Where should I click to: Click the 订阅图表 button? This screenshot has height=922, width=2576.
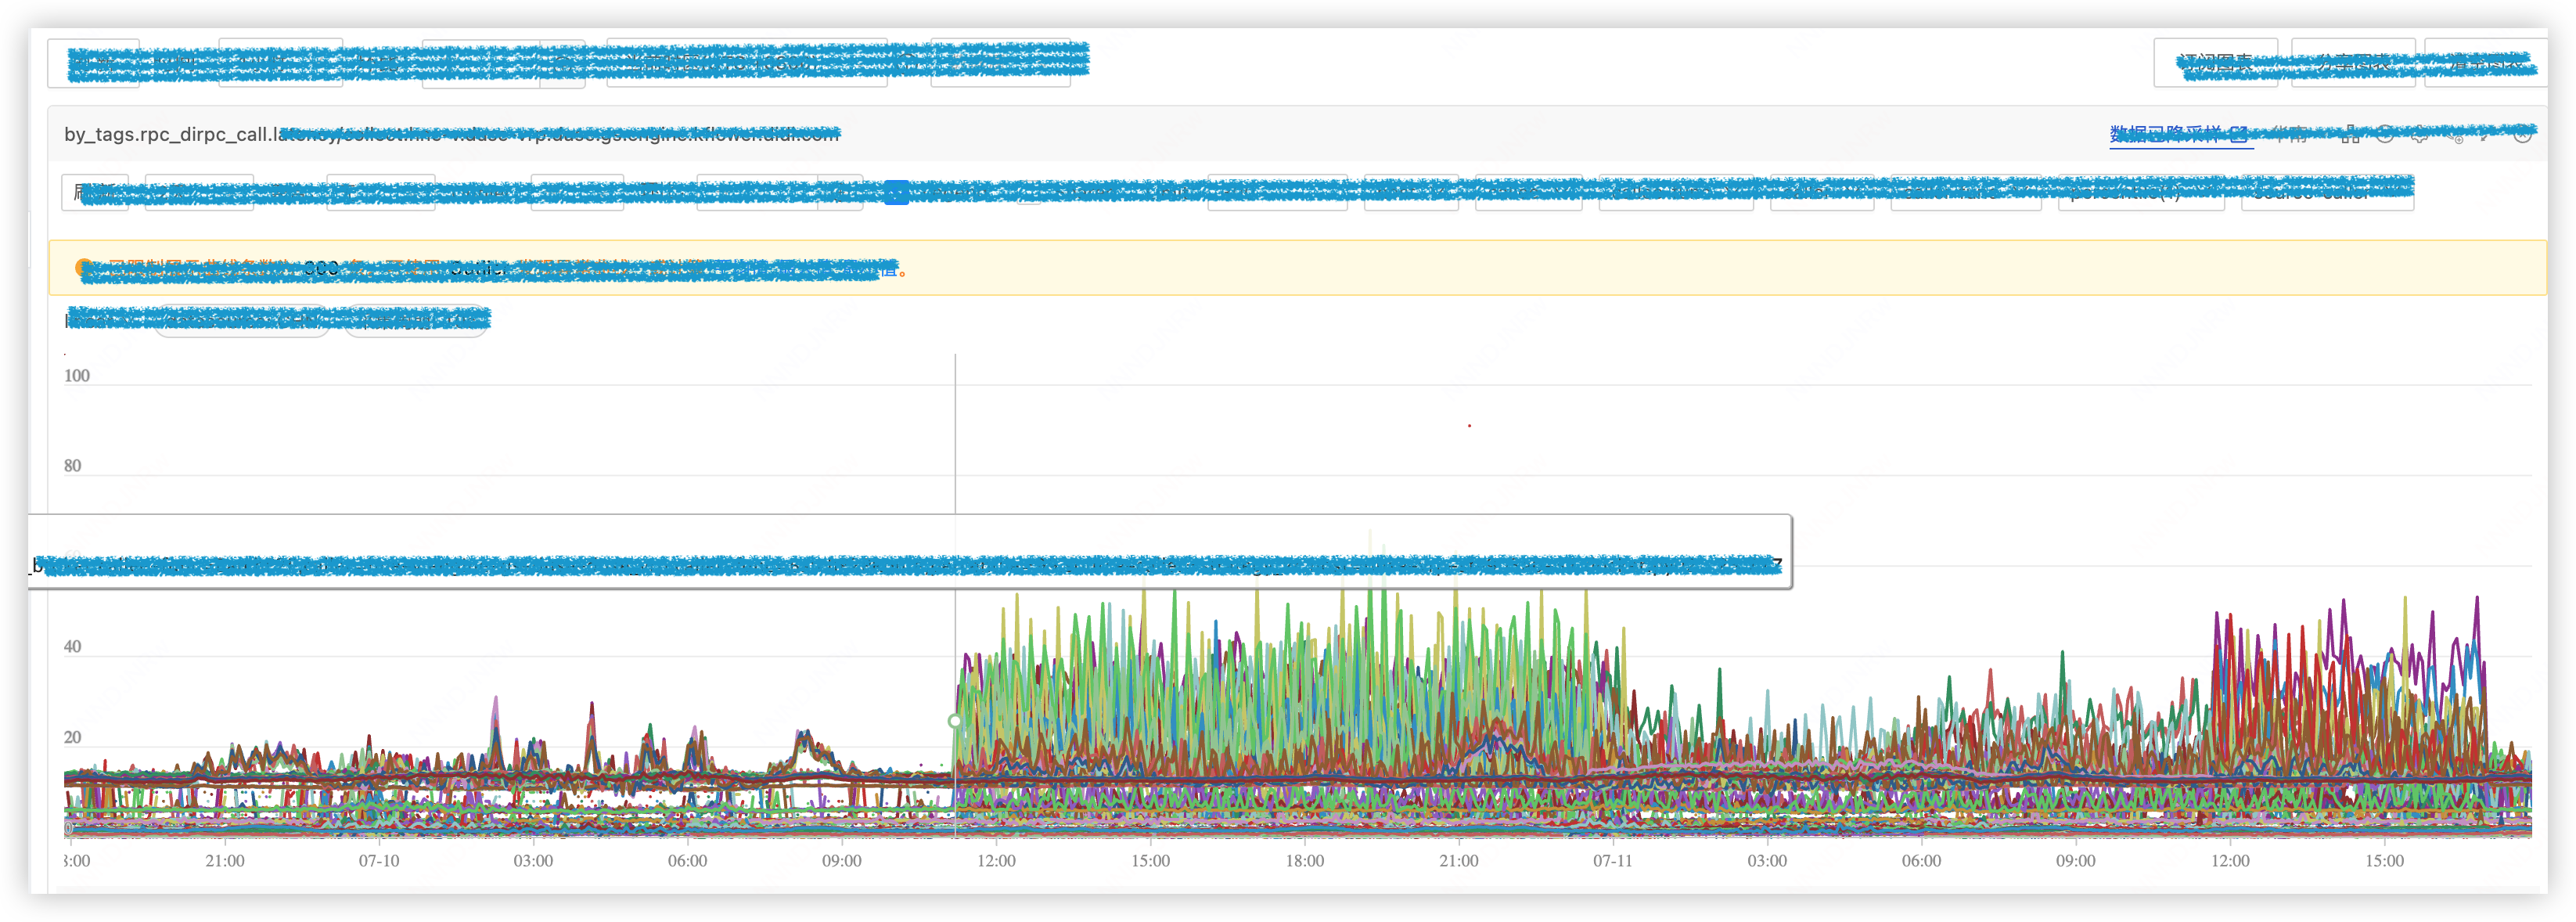(x=2215, y=63)
